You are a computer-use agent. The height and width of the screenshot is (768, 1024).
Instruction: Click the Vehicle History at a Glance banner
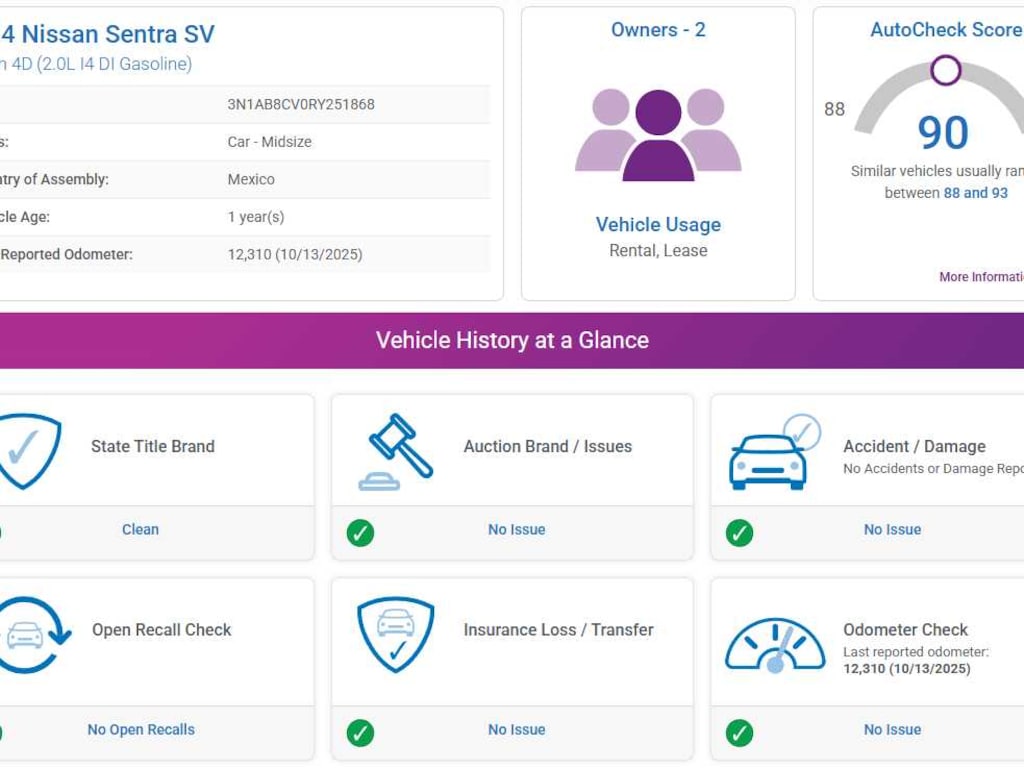point(512,340)
